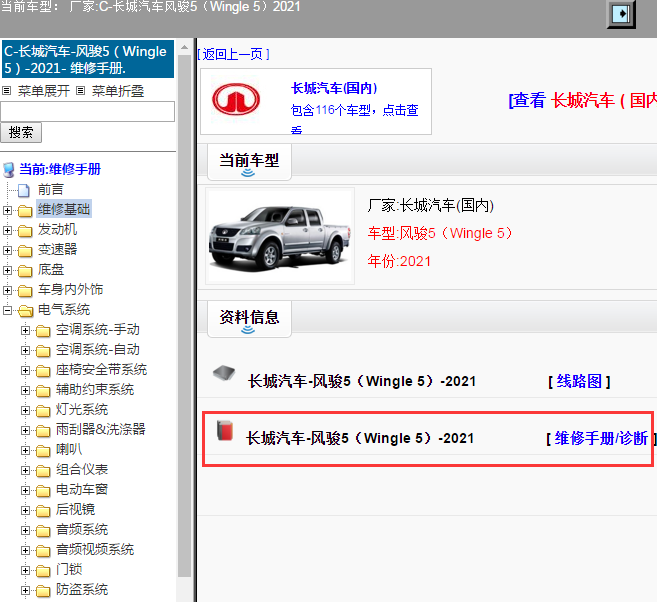Image resolution: width=657 pixels, height=602 pixels.
Task: Click the 查看 长城汽车 red header link
Action: [582, 101]
